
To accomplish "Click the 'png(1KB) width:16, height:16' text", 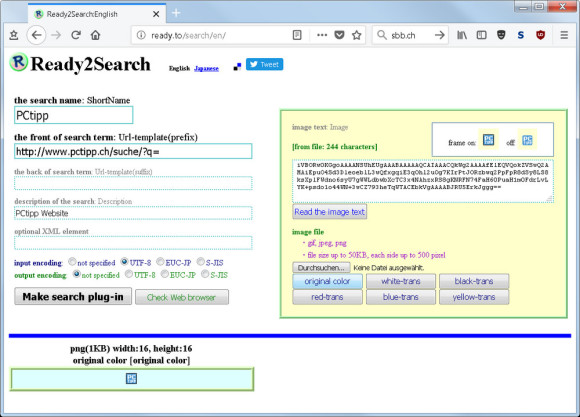I will [x=131, y=348].
